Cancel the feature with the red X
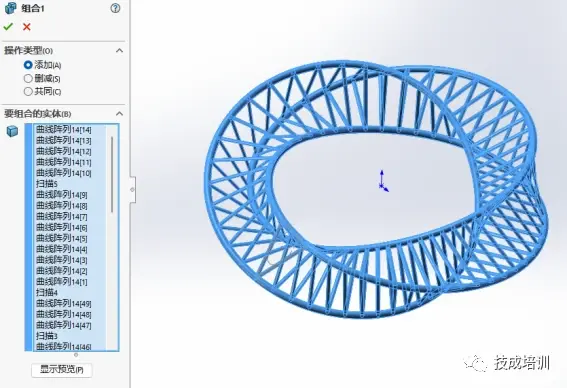This screenshot has height=388, width=567. pos(27,27)
